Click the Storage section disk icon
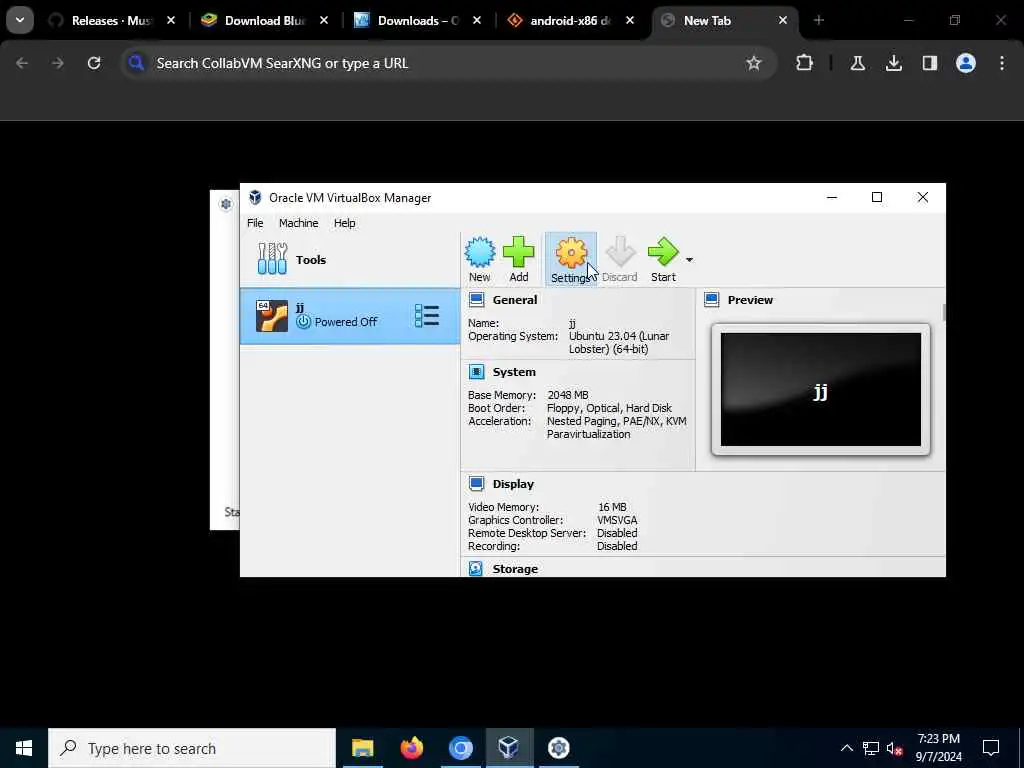 (x=476, y=569)
